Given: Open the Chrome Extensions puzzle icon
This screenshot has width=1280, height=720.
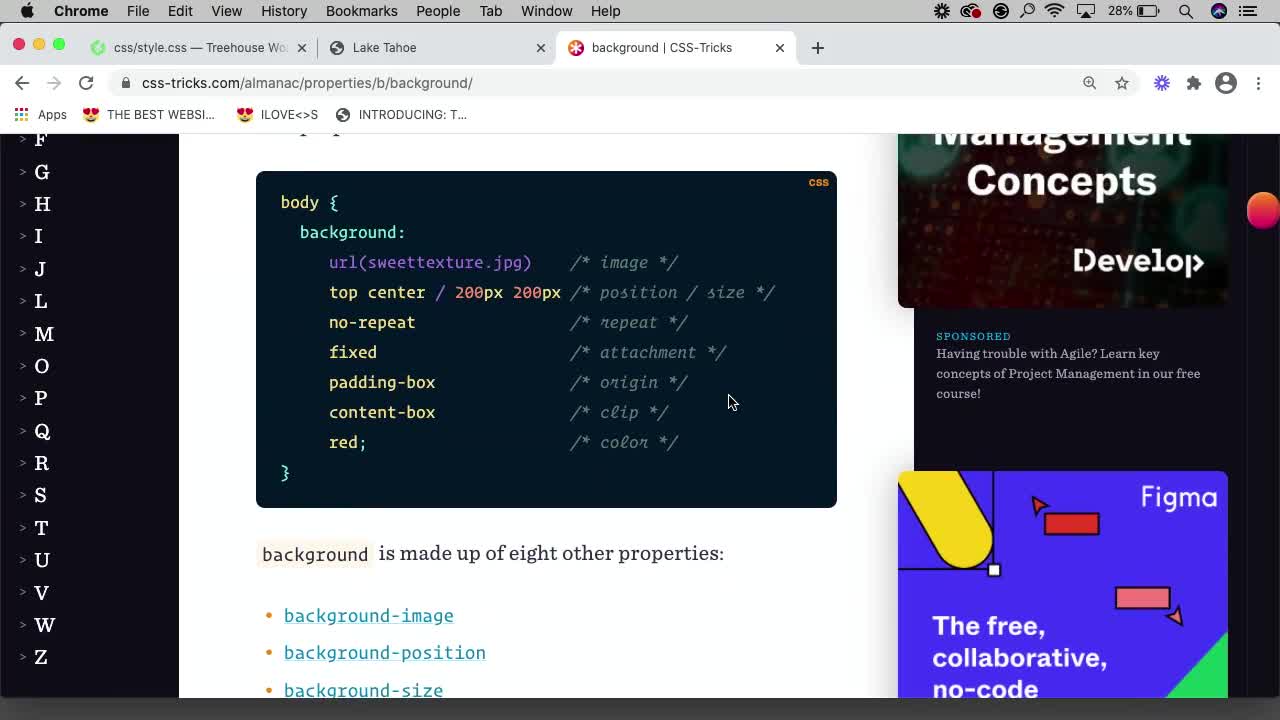Looking at the screenshot, I should tap(1194, 83).
